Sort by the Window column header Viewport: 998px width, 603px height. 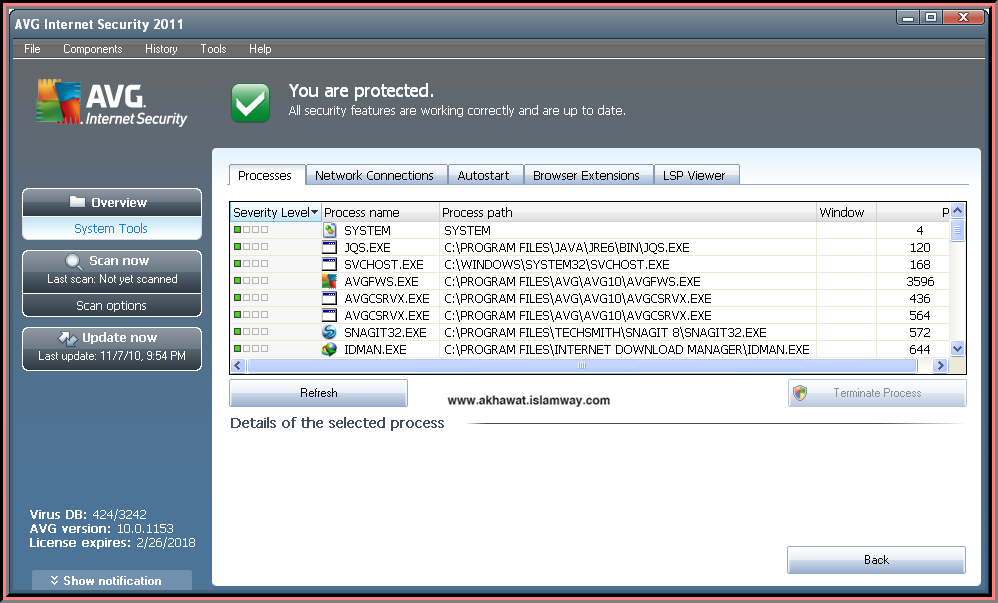(x=847, y=212)
